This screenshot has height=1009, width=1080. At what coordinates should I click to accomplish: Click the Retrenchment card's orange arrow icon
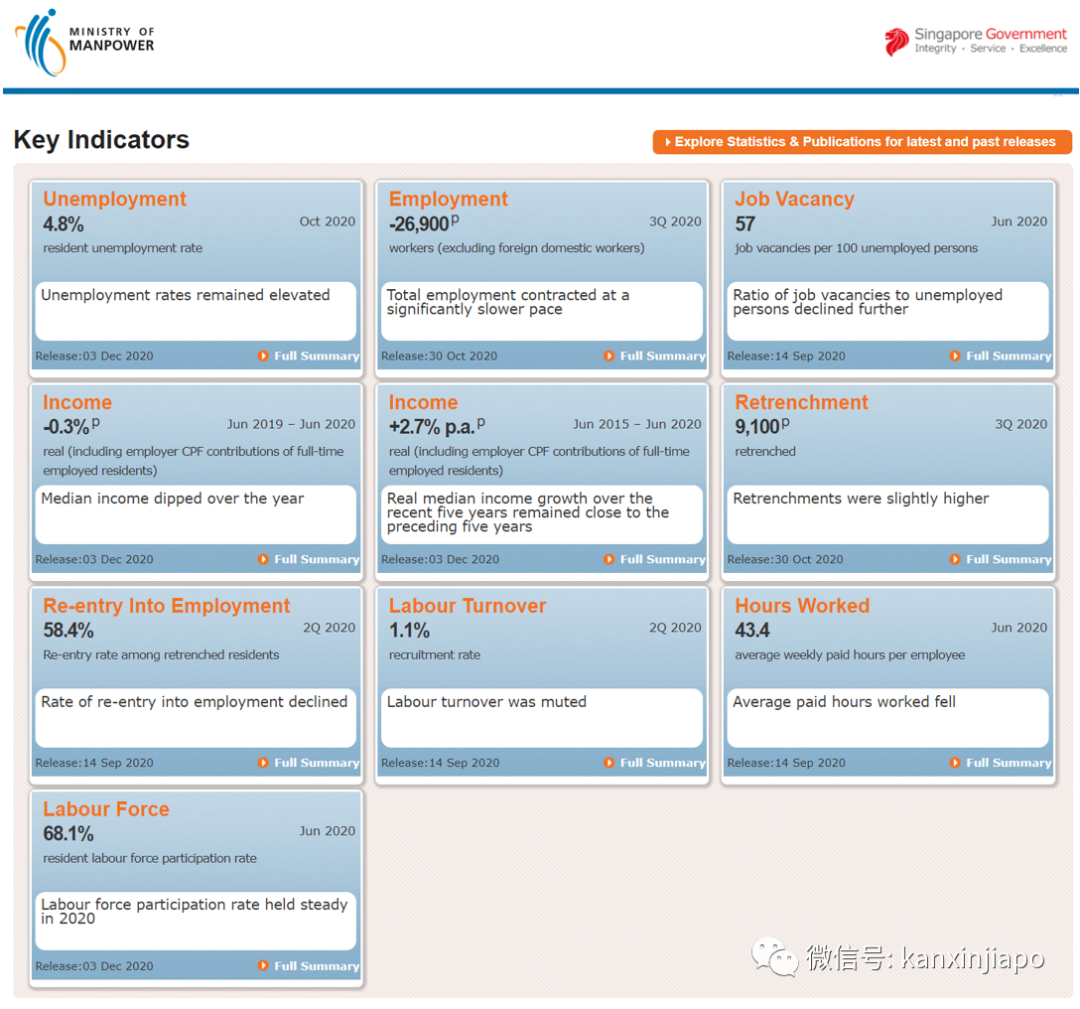[955, 560]
